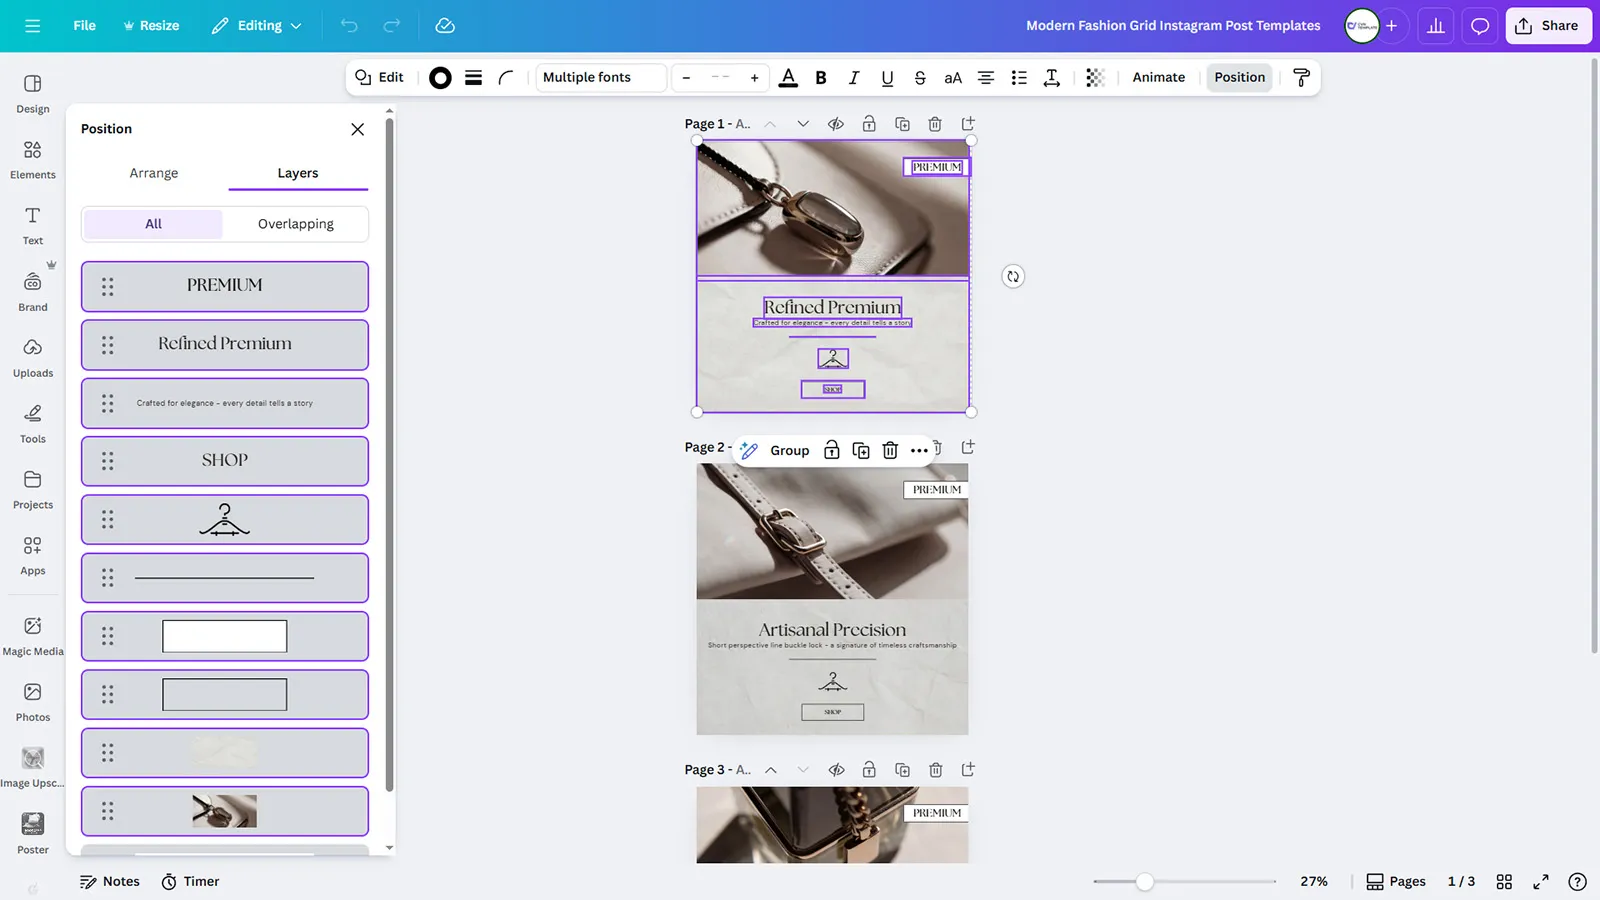Viewport: 1600px width, 900px height.
Task: Open the transparency checkerboard icon
Action: click(1095, 78)
